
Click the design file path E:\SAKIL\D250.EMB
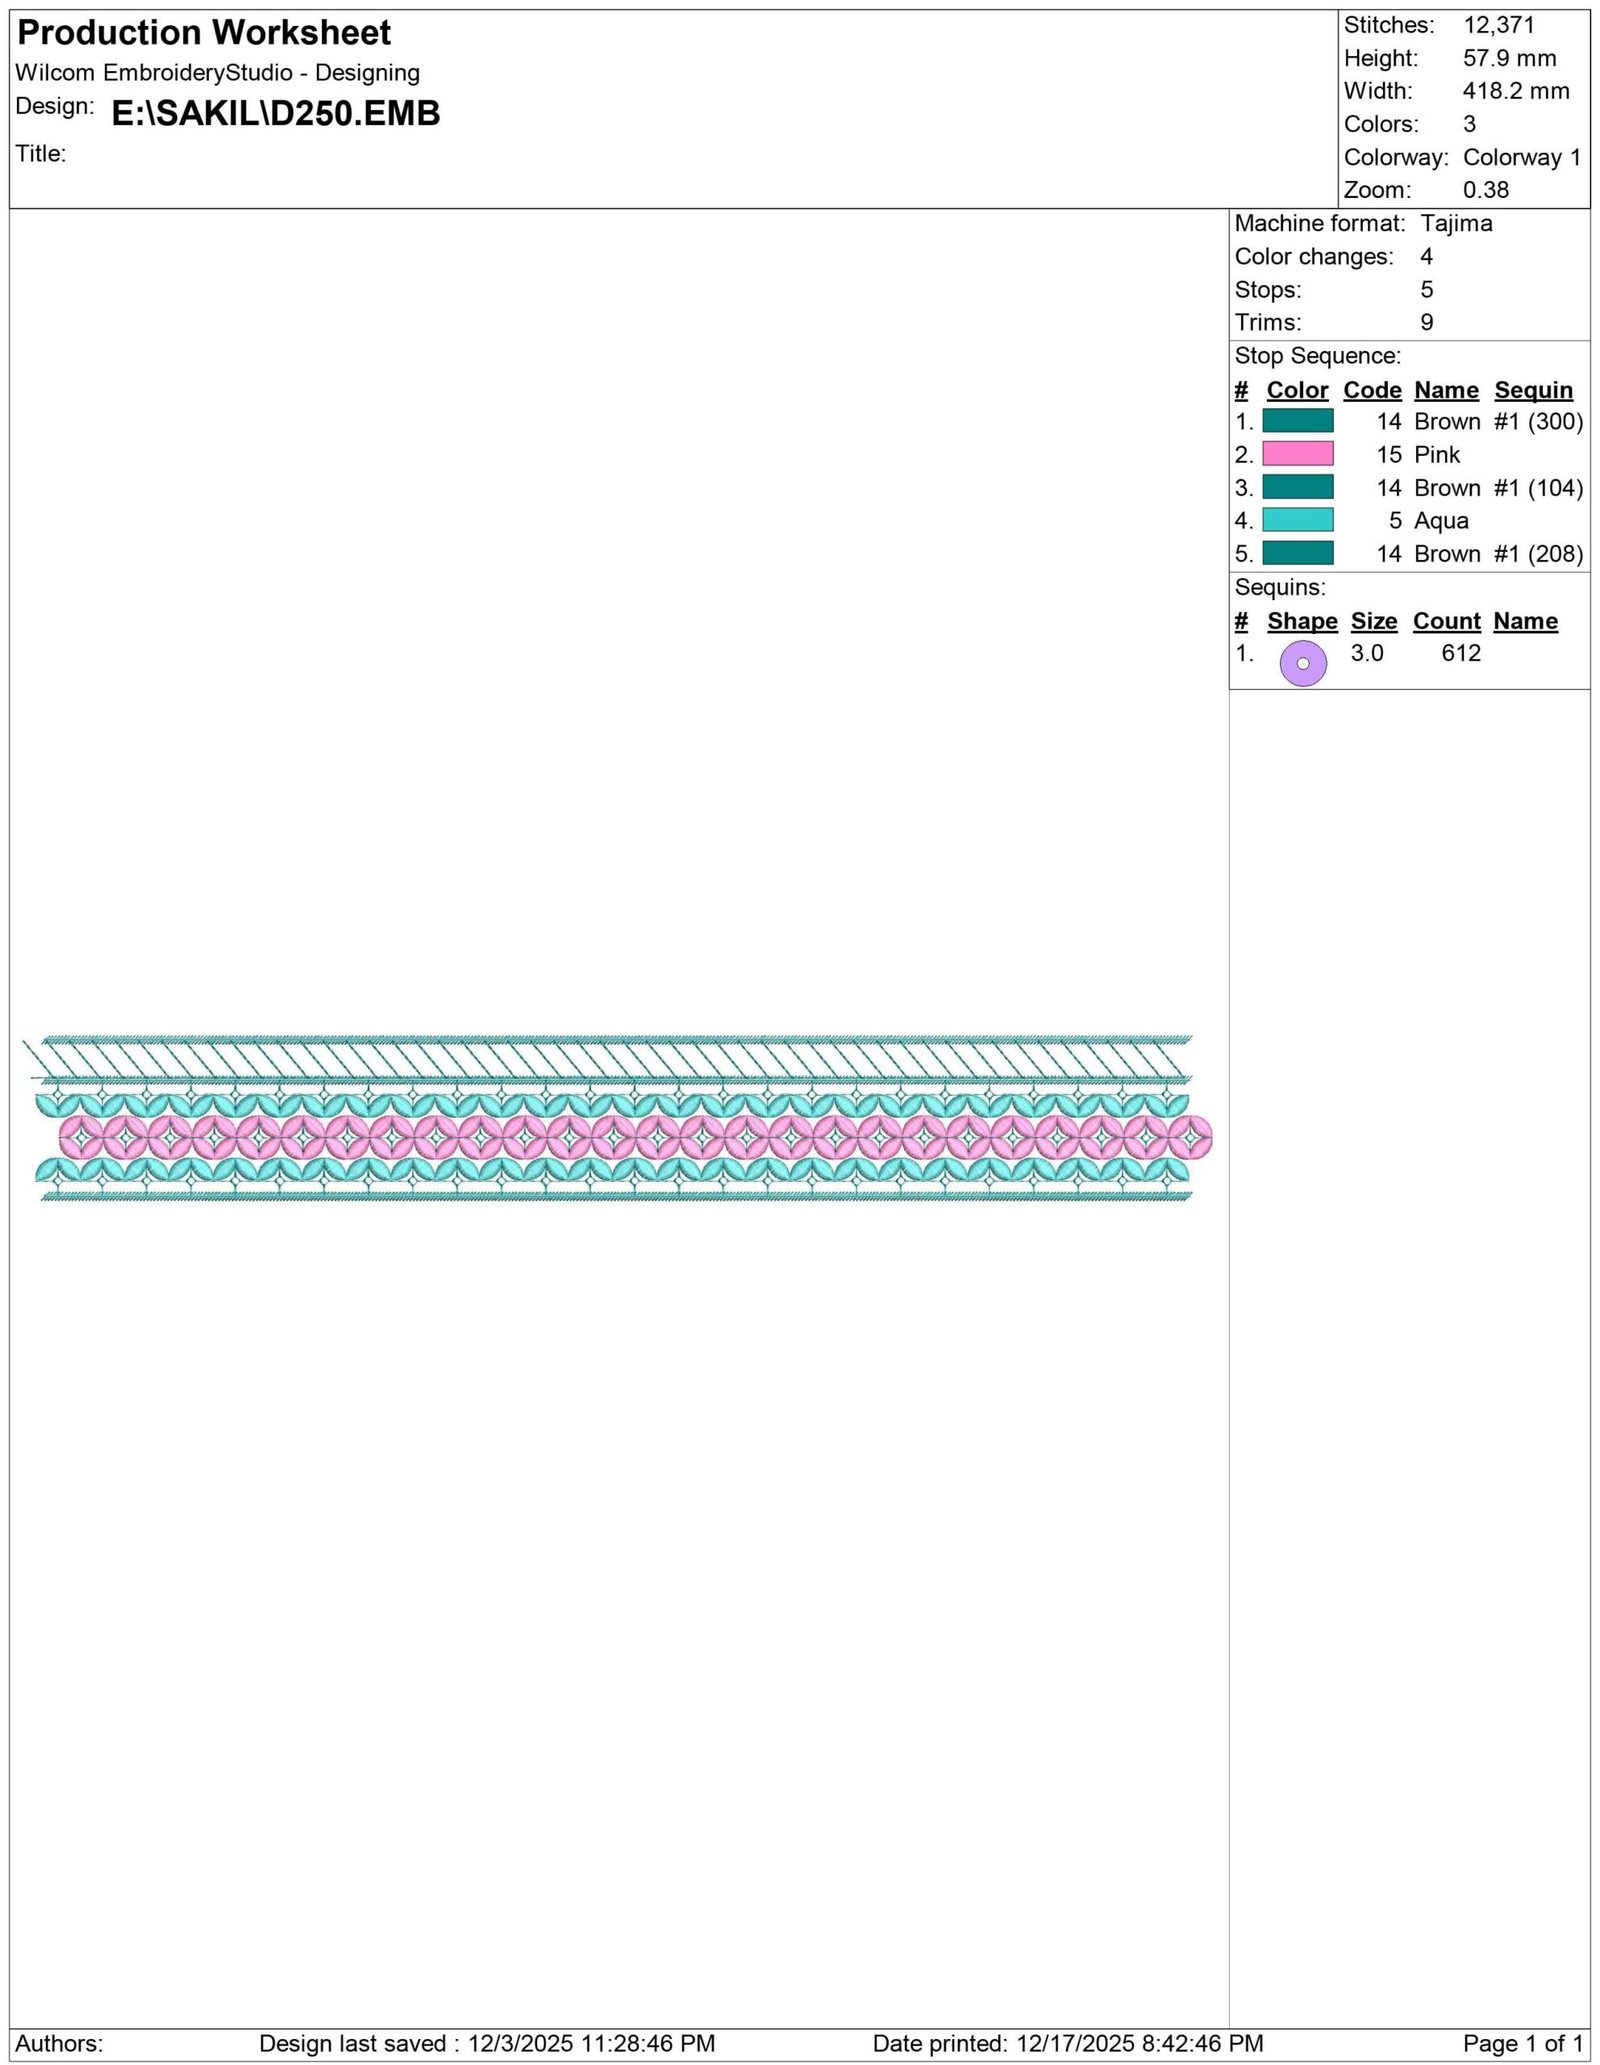click(x=276, y=113)
